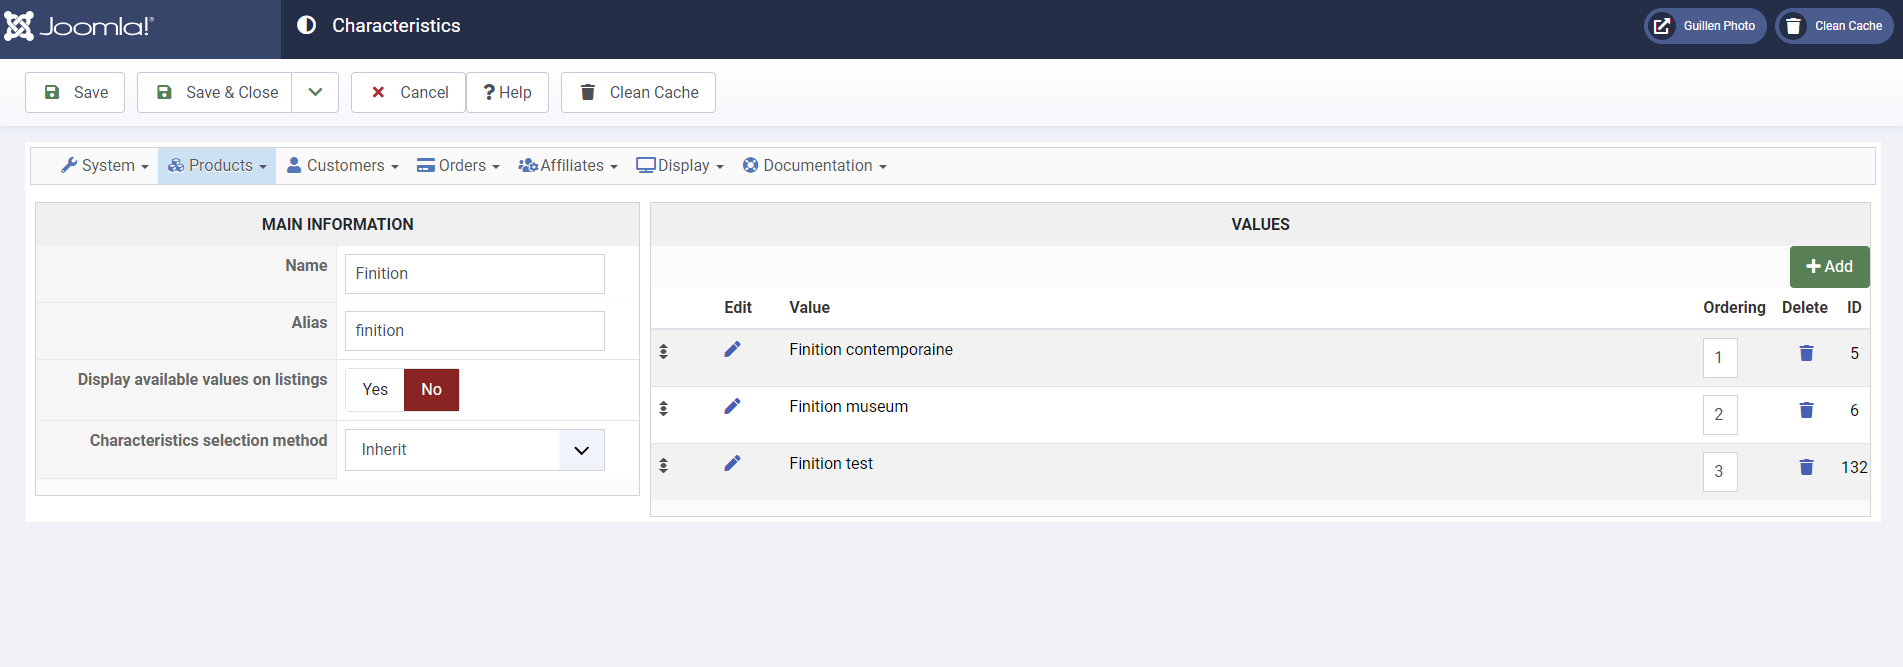The height and width of the screenshot is (667, 1903).
Task: Edit the Finition contemporaine value
Action: (x=732, y=349)
